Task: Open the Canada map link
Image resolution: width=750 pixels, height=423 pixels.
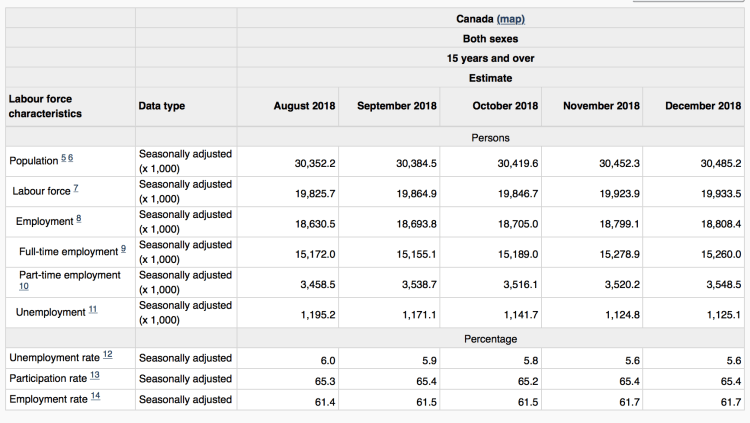Action: (x=510, y=19)
